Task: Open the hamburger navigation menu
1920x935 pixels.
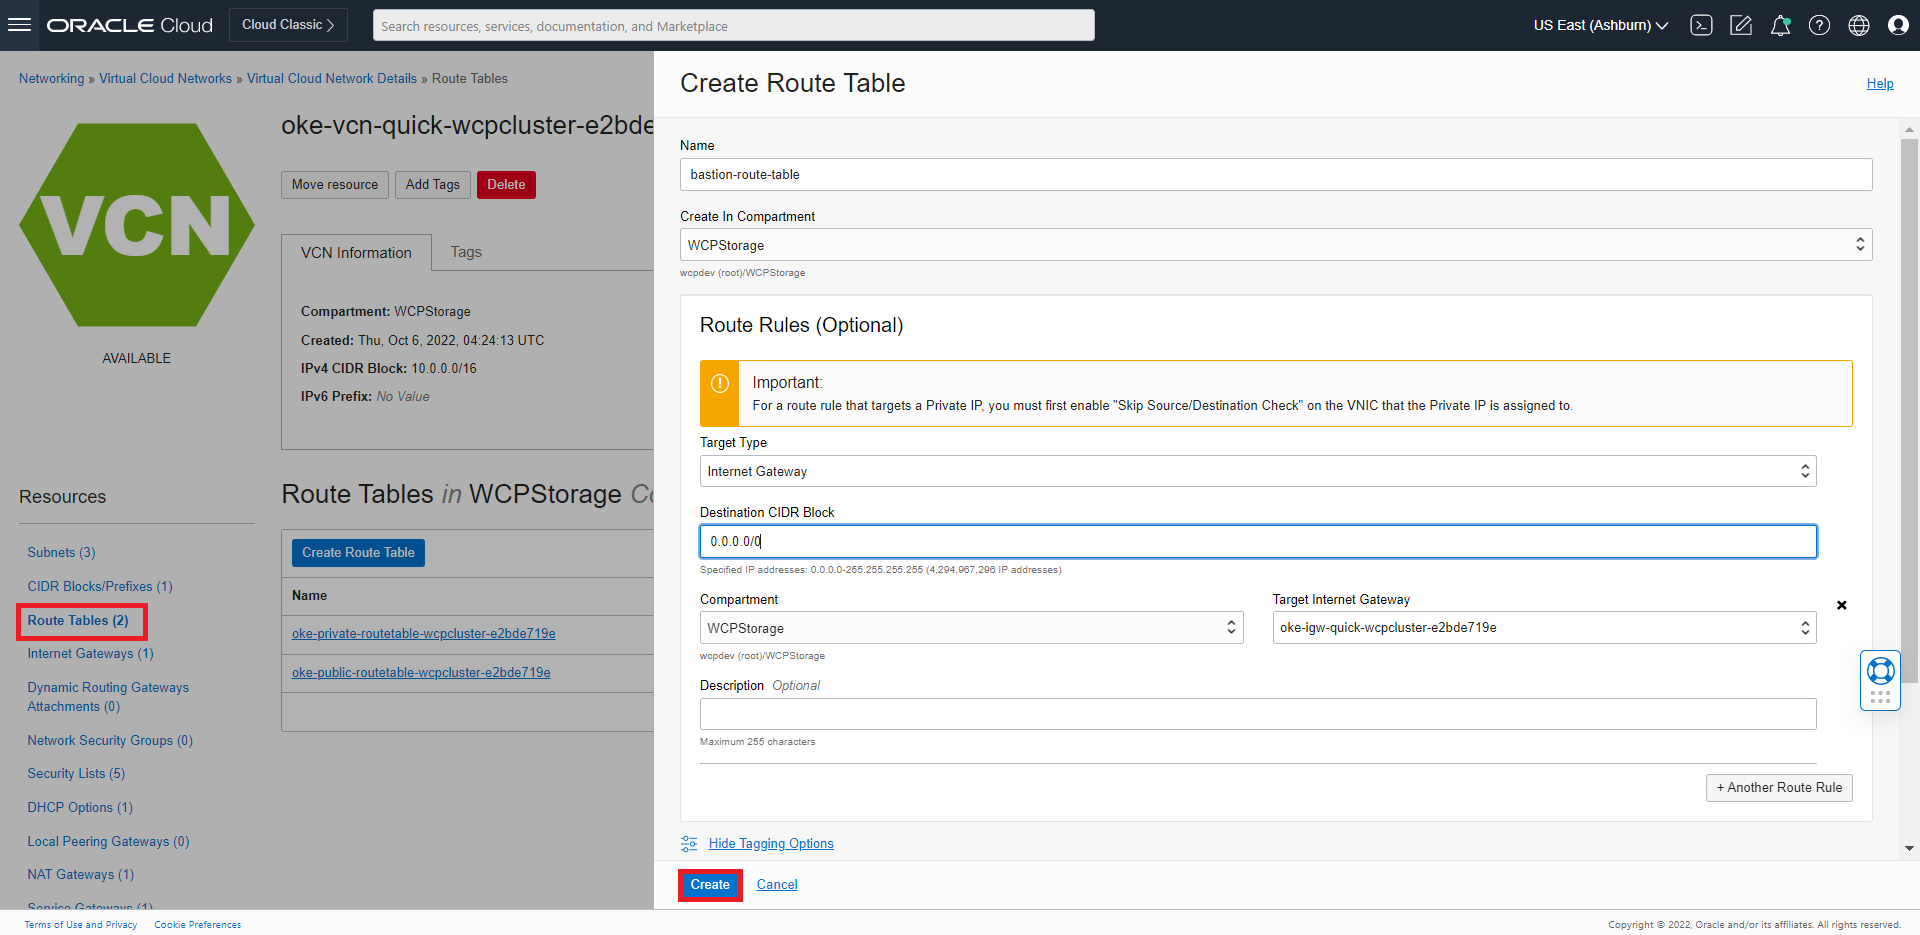Action: click(19, 25)
